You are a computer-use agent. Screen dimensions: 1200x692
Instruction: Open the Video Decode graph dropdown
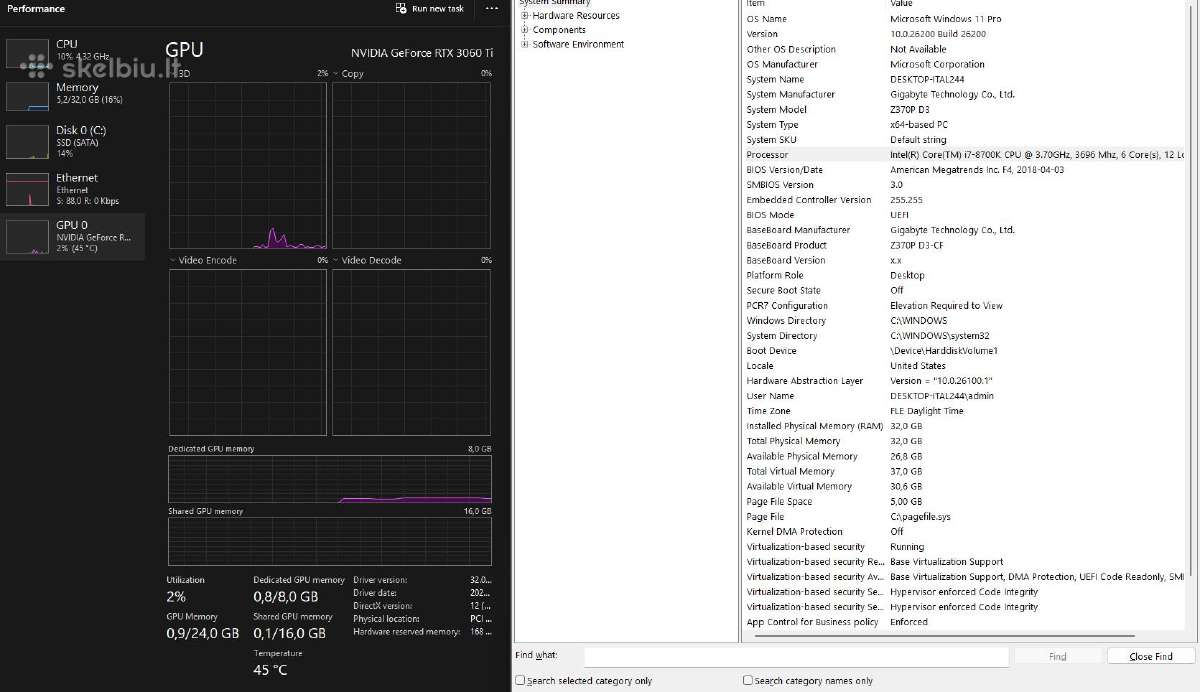(336, 260)
